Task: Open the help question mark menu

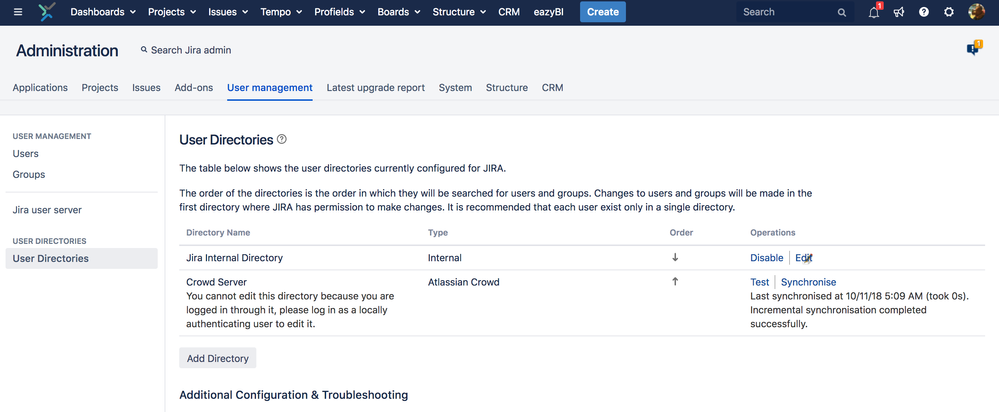Action: click(924, 12)
